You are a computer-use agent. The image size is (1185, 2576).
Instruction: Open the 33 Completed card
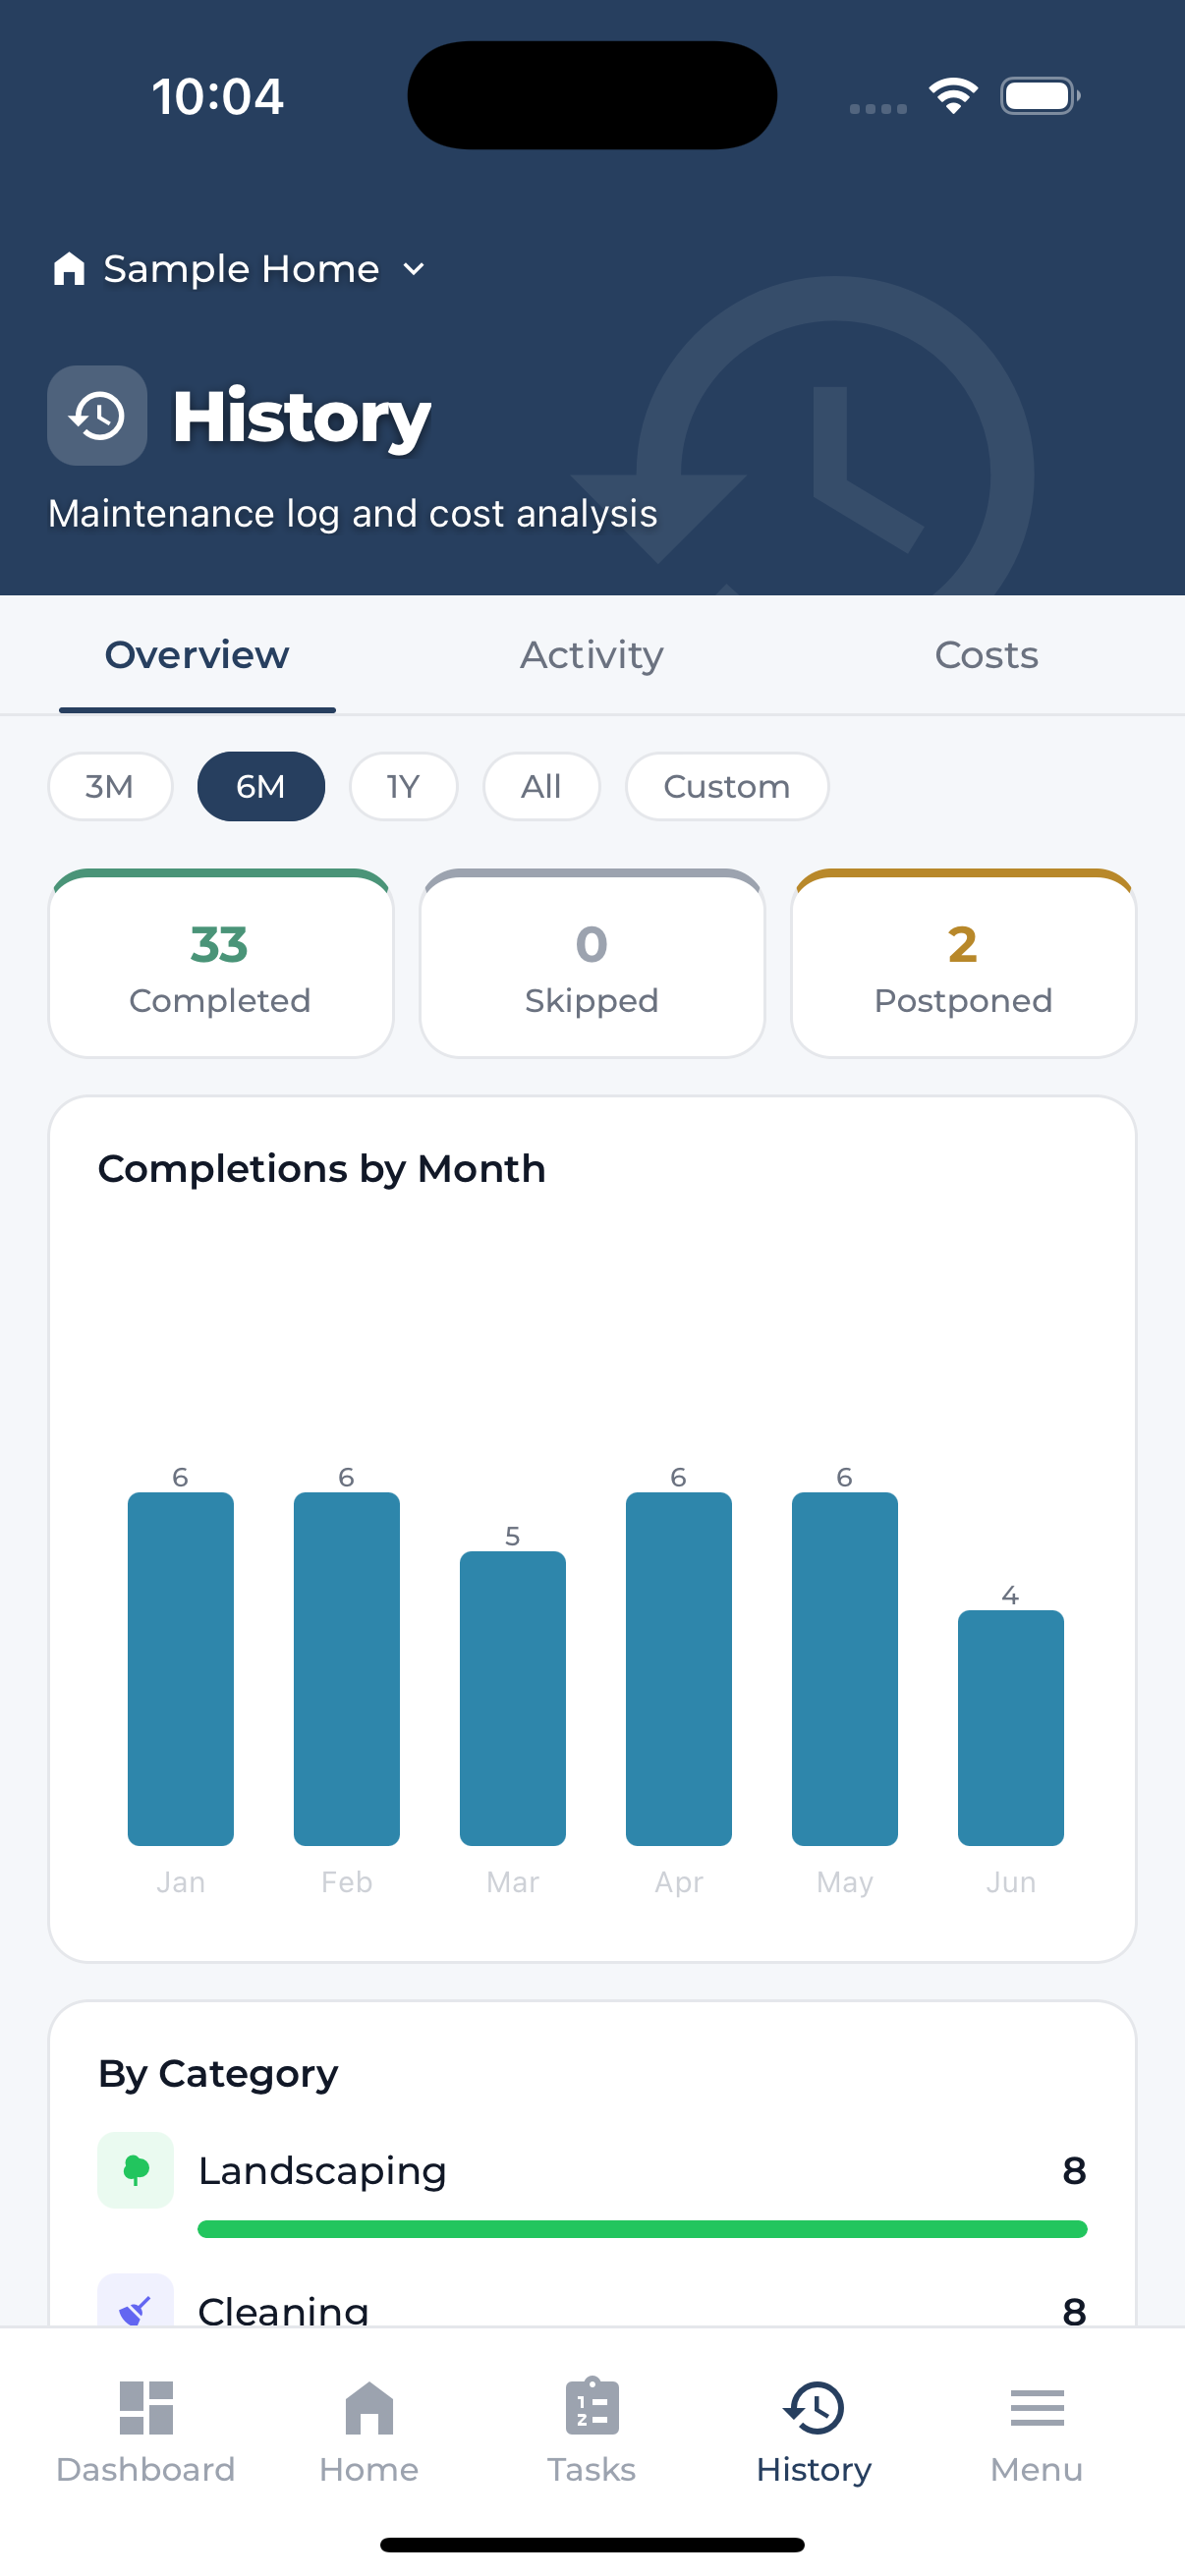[221, 964]
